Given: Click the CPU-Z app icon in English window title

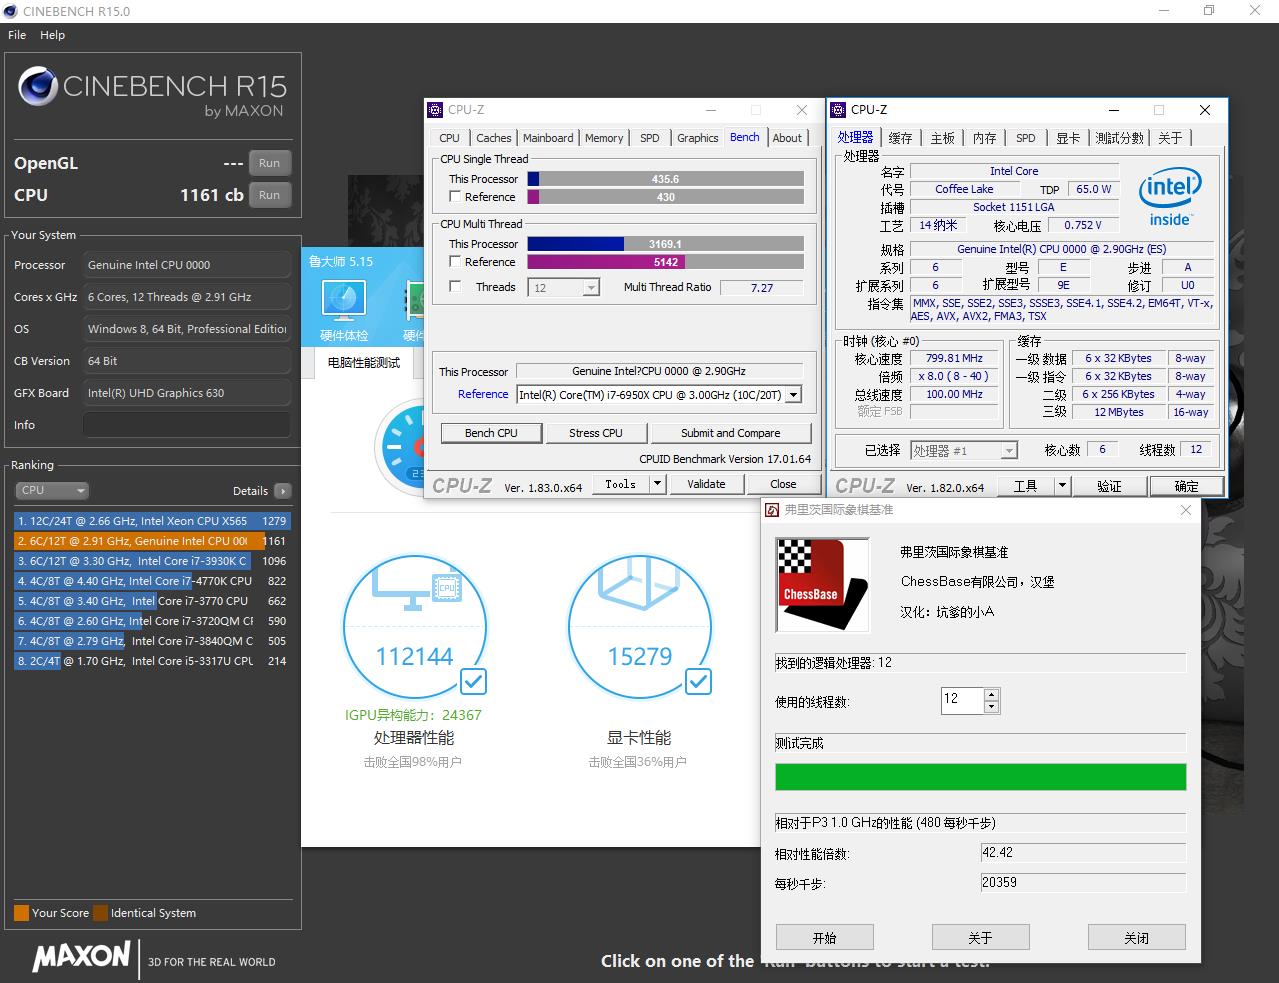Looking at the screenshot, I should (x=435, y=110).
